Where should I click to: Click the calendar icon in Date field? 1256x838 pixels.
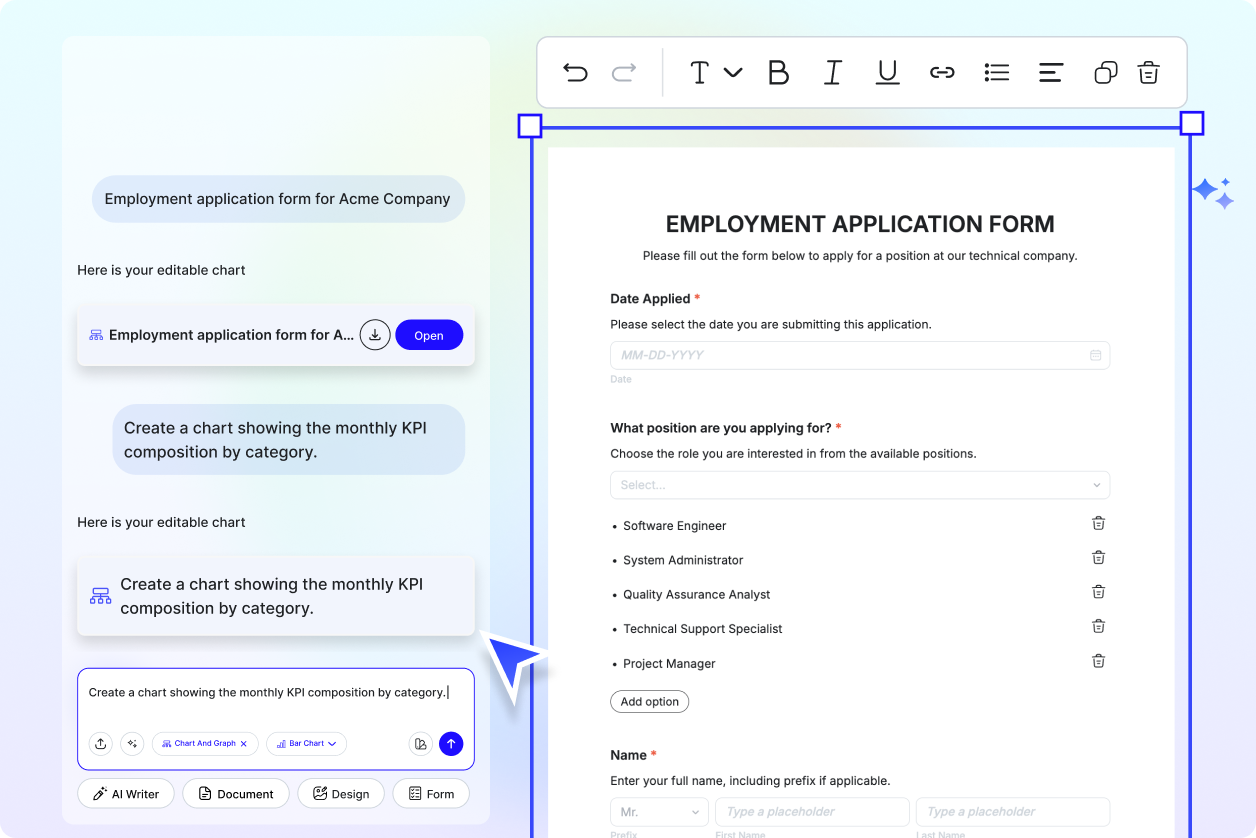pos(1095,355)
